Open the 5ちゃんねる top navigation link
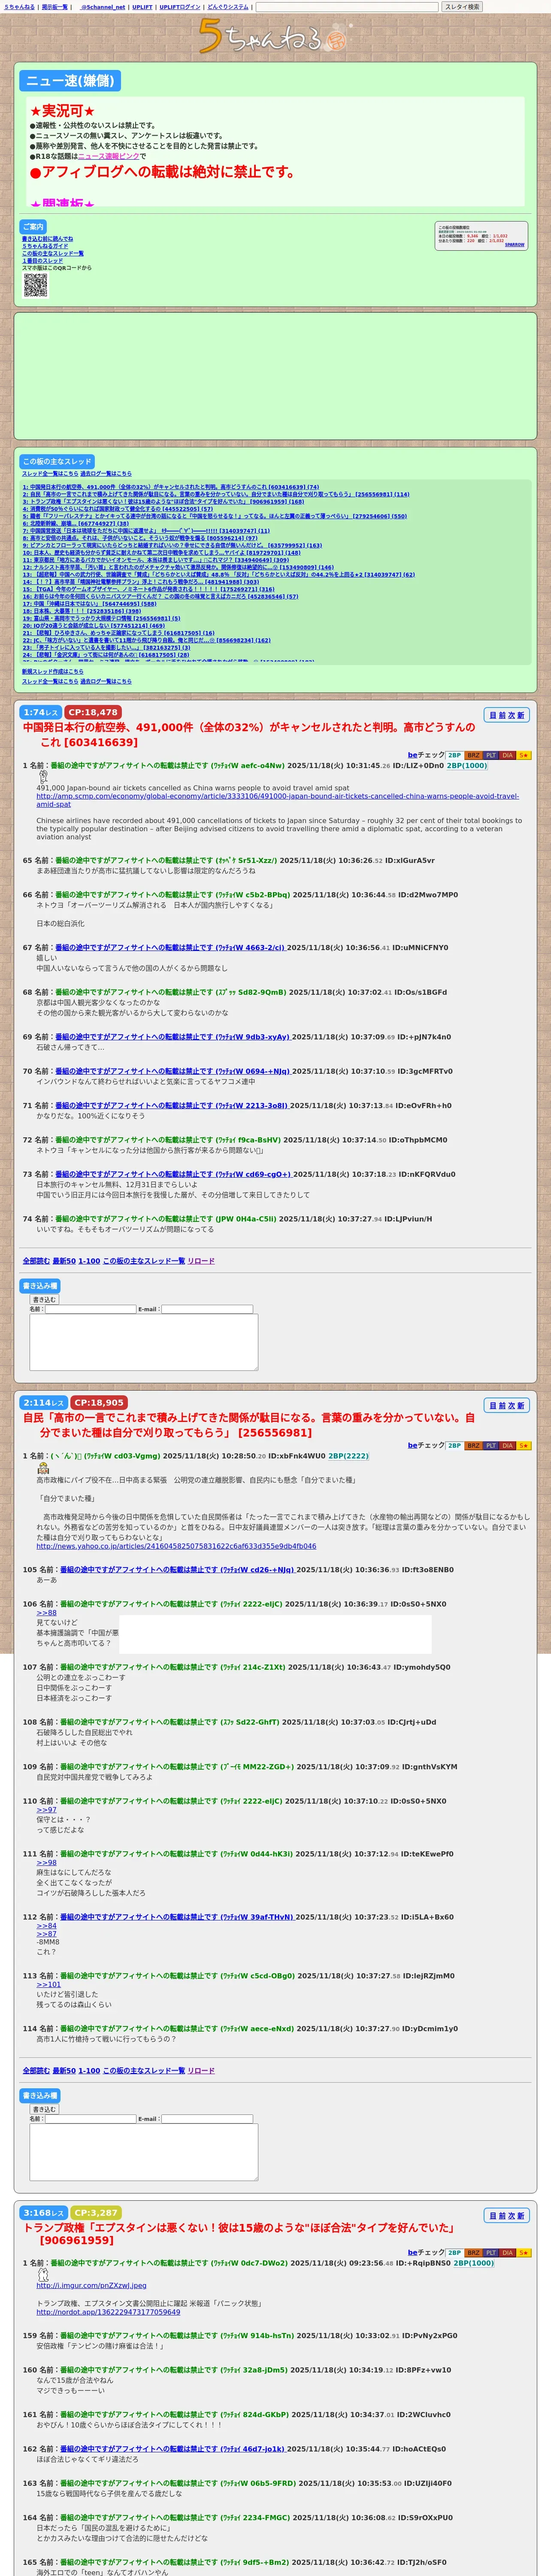Viewport: 551px width, 2576px height. pos(18,7)
